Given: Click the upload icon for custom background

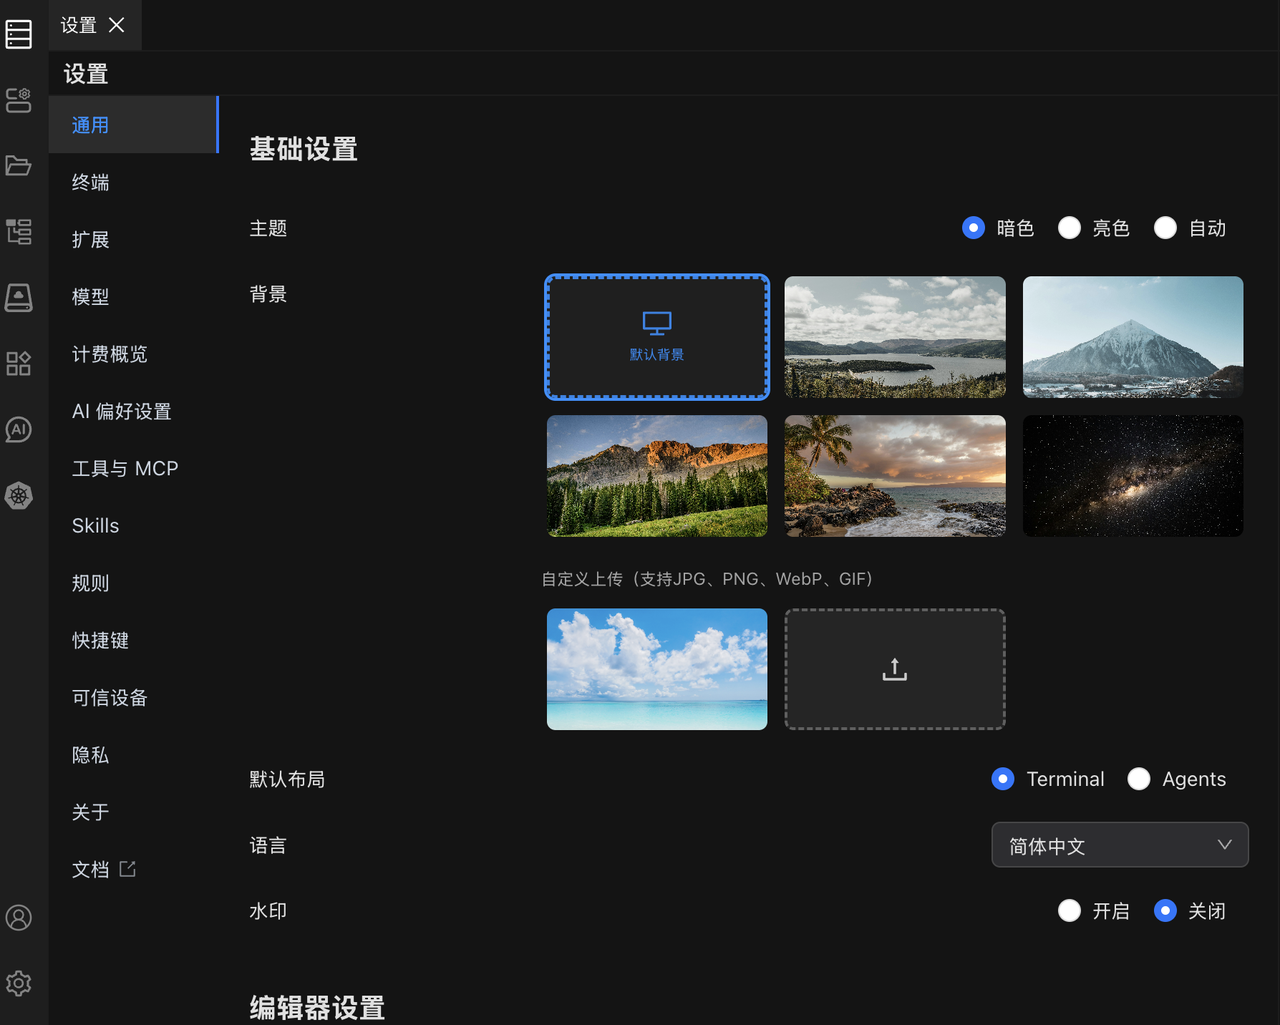Looking at the screenshot, I should (x=894, y=669).
